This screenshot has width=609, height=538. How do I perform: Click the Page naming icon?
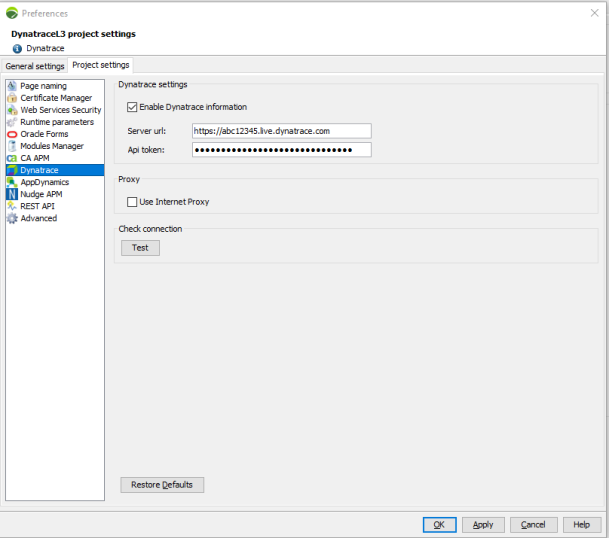[x=12, y=86]
